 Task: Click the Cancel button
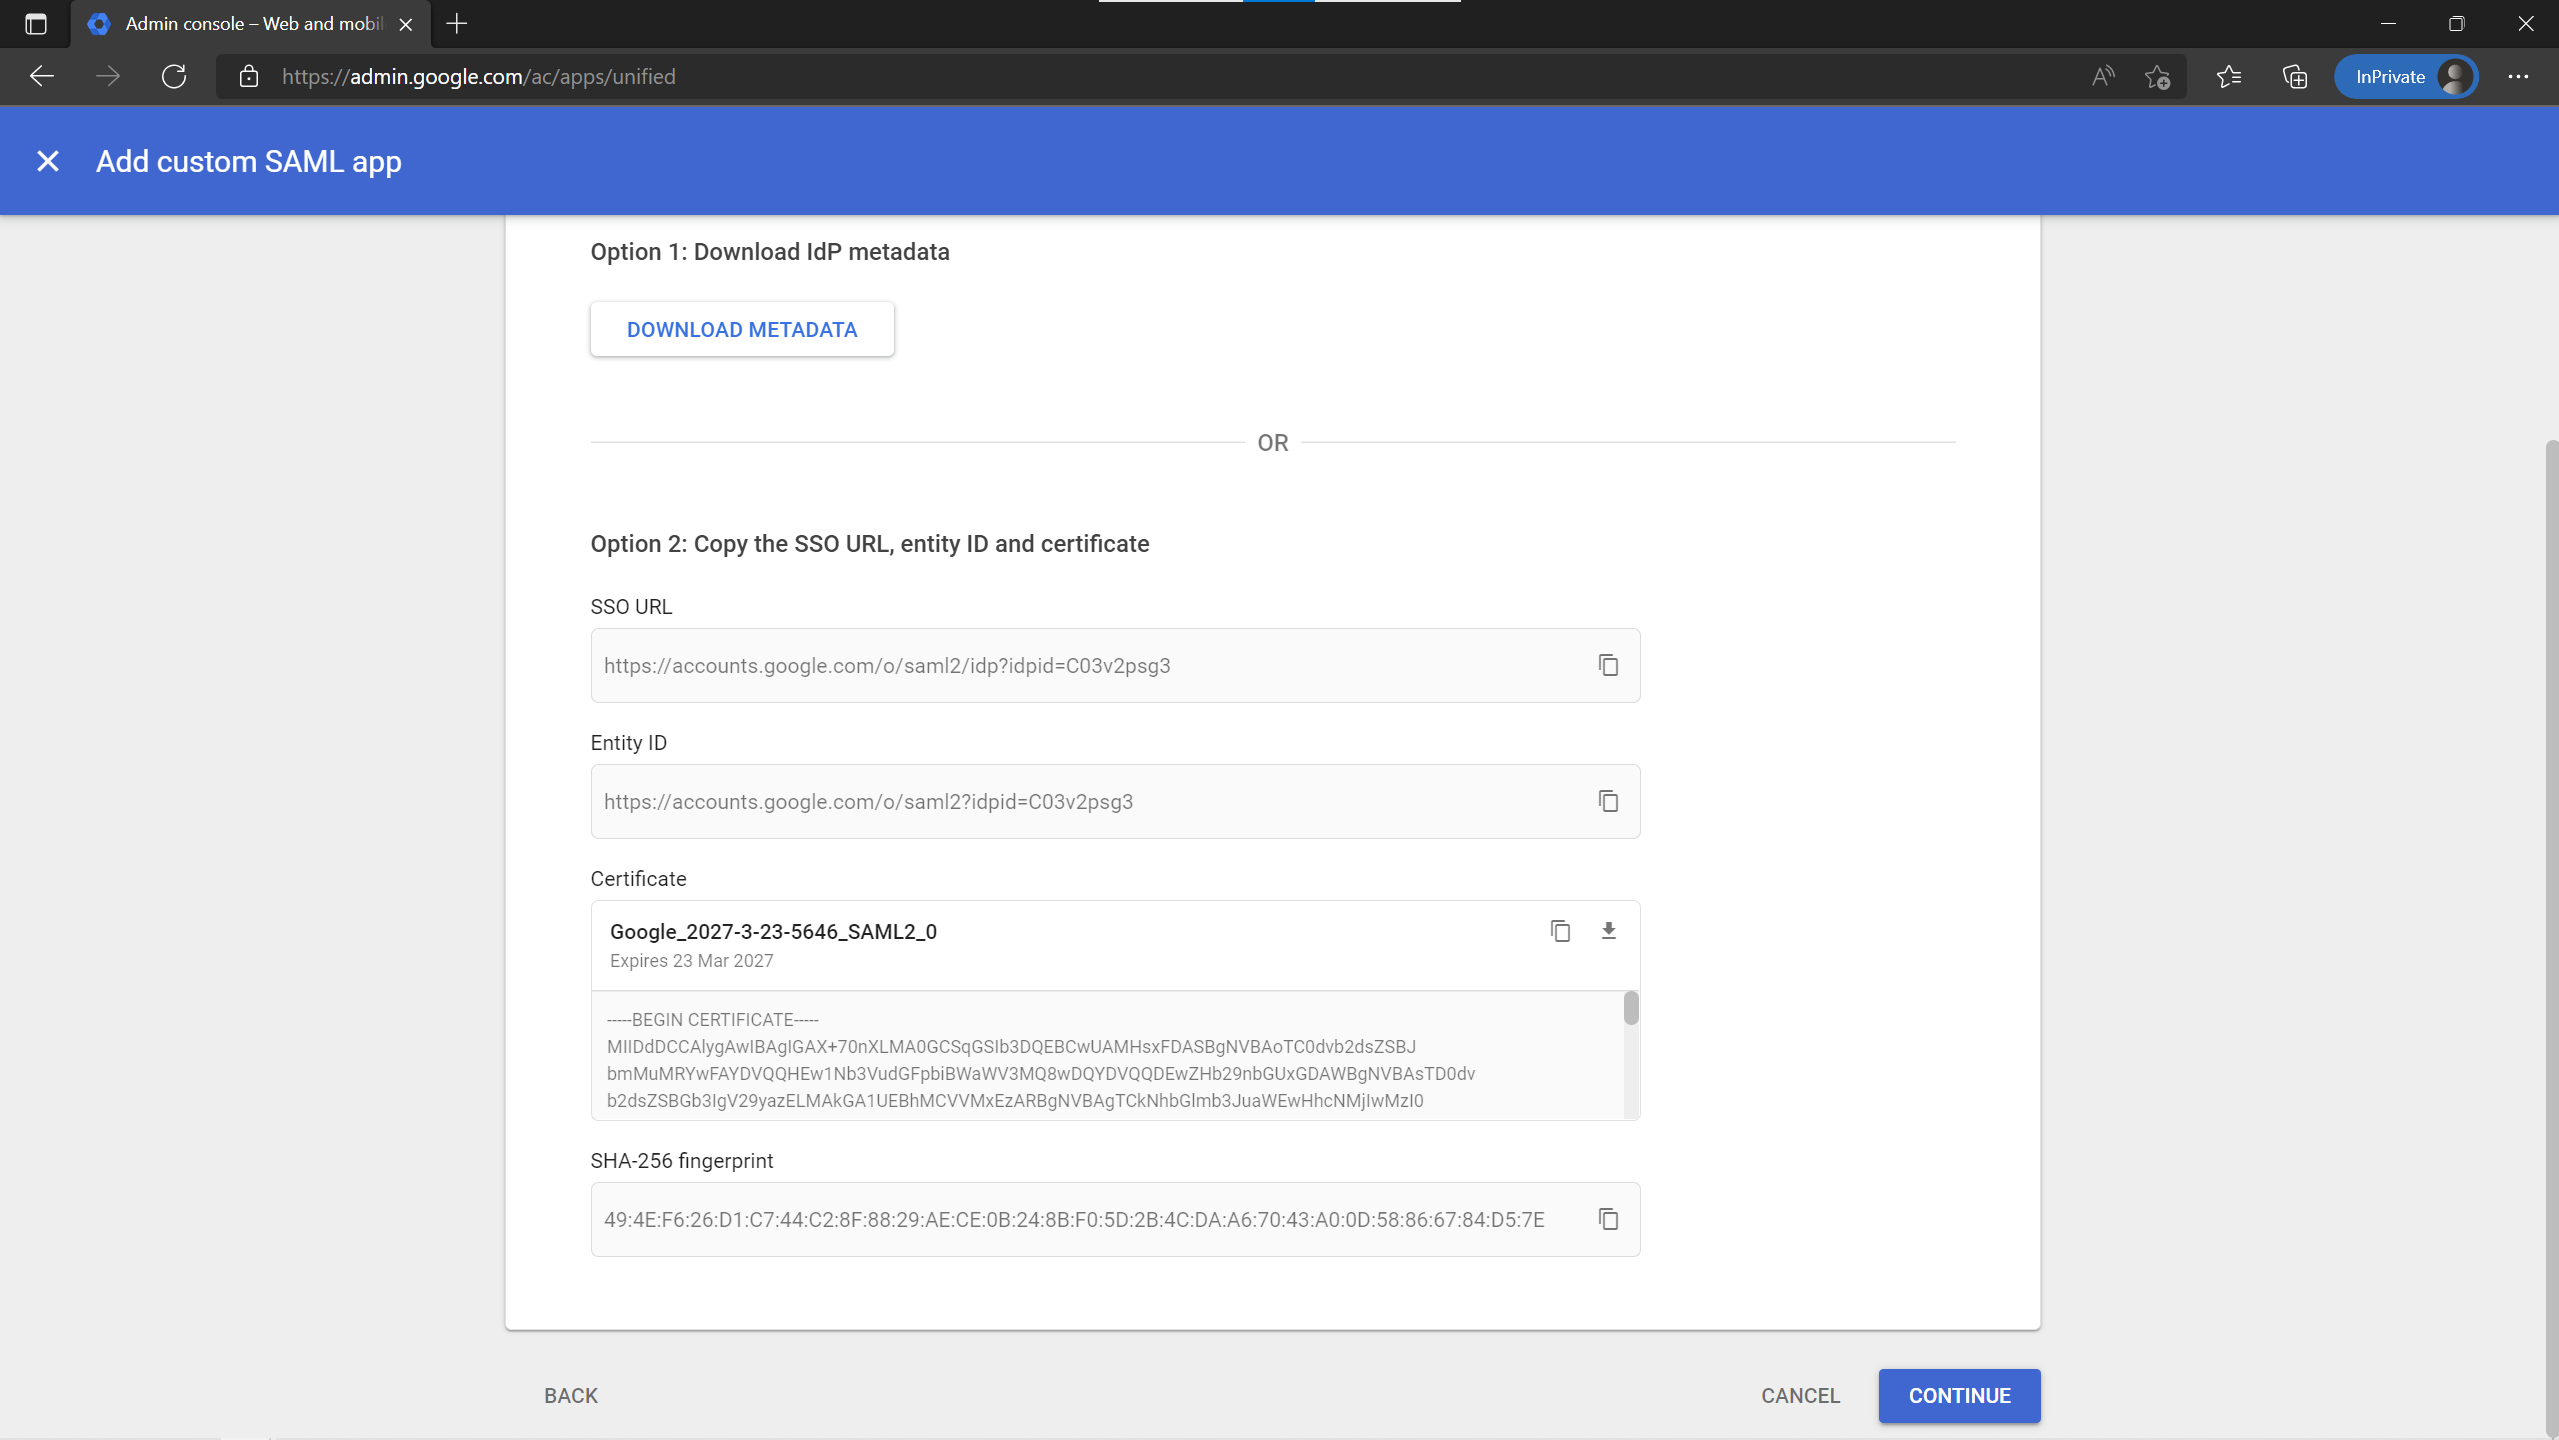(x=1800, y=1395)
